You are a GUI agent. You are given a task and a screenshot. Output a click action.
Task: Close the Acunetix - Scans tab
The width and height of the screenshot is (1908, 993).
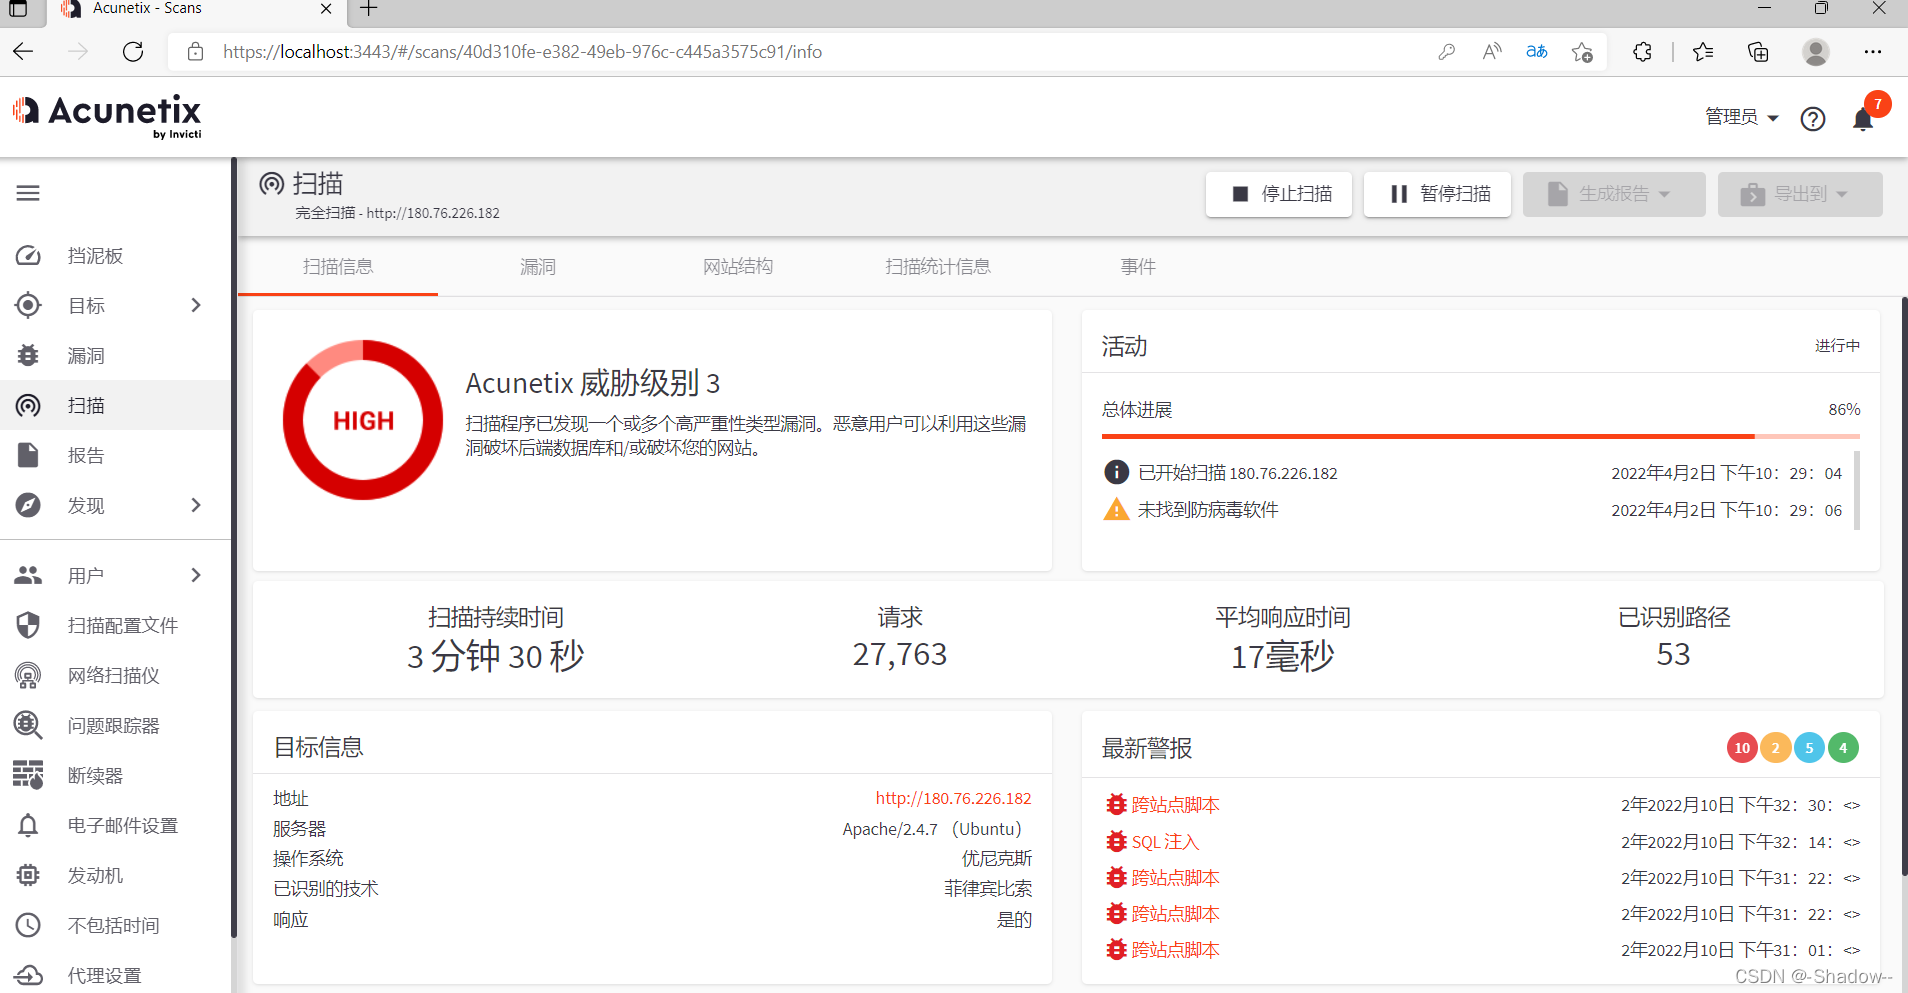pos(326,9)
